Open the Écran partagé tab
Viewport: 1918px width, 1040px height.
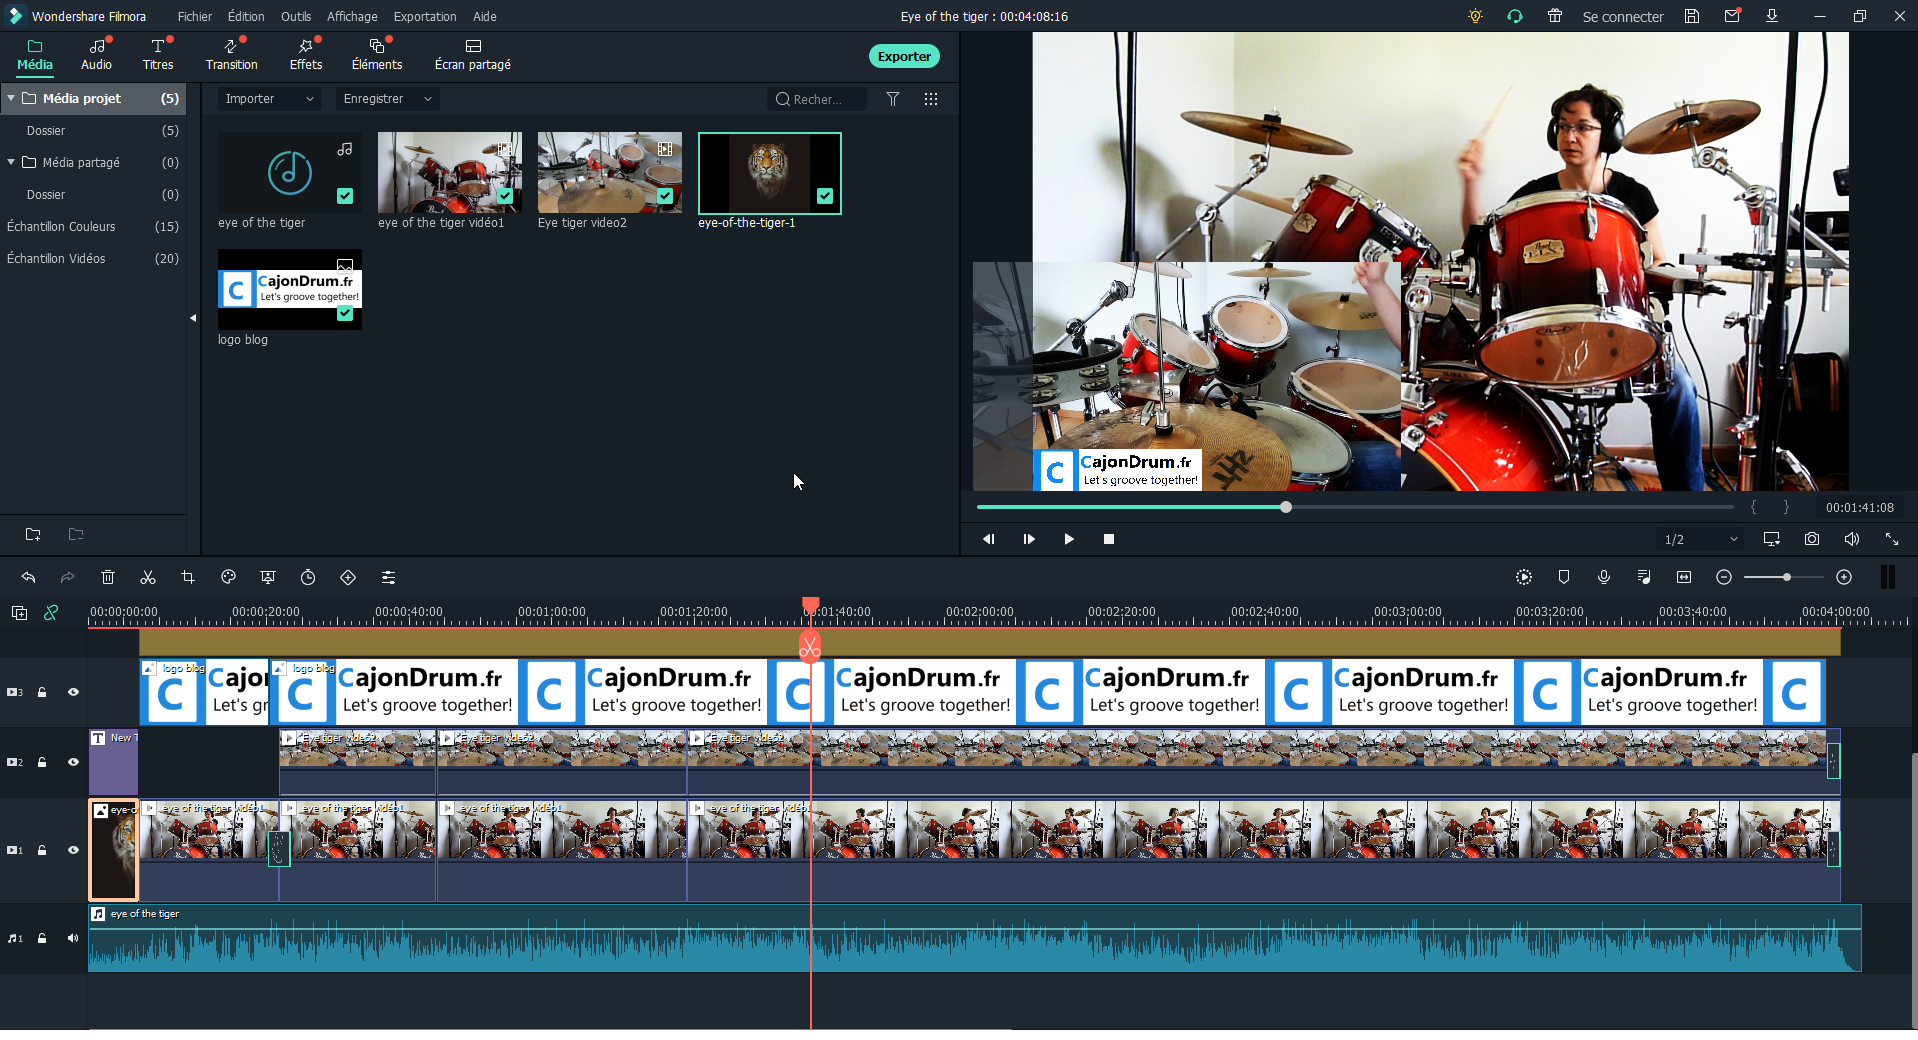[x=473, y=56]
